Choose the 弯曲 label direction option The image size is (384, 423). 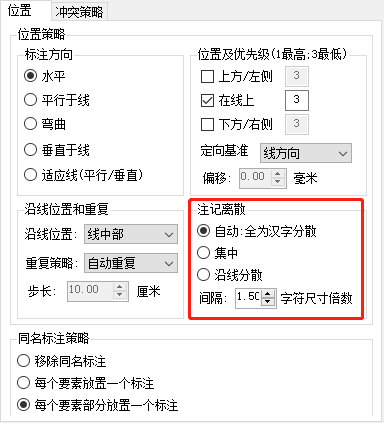pos(45,124)
